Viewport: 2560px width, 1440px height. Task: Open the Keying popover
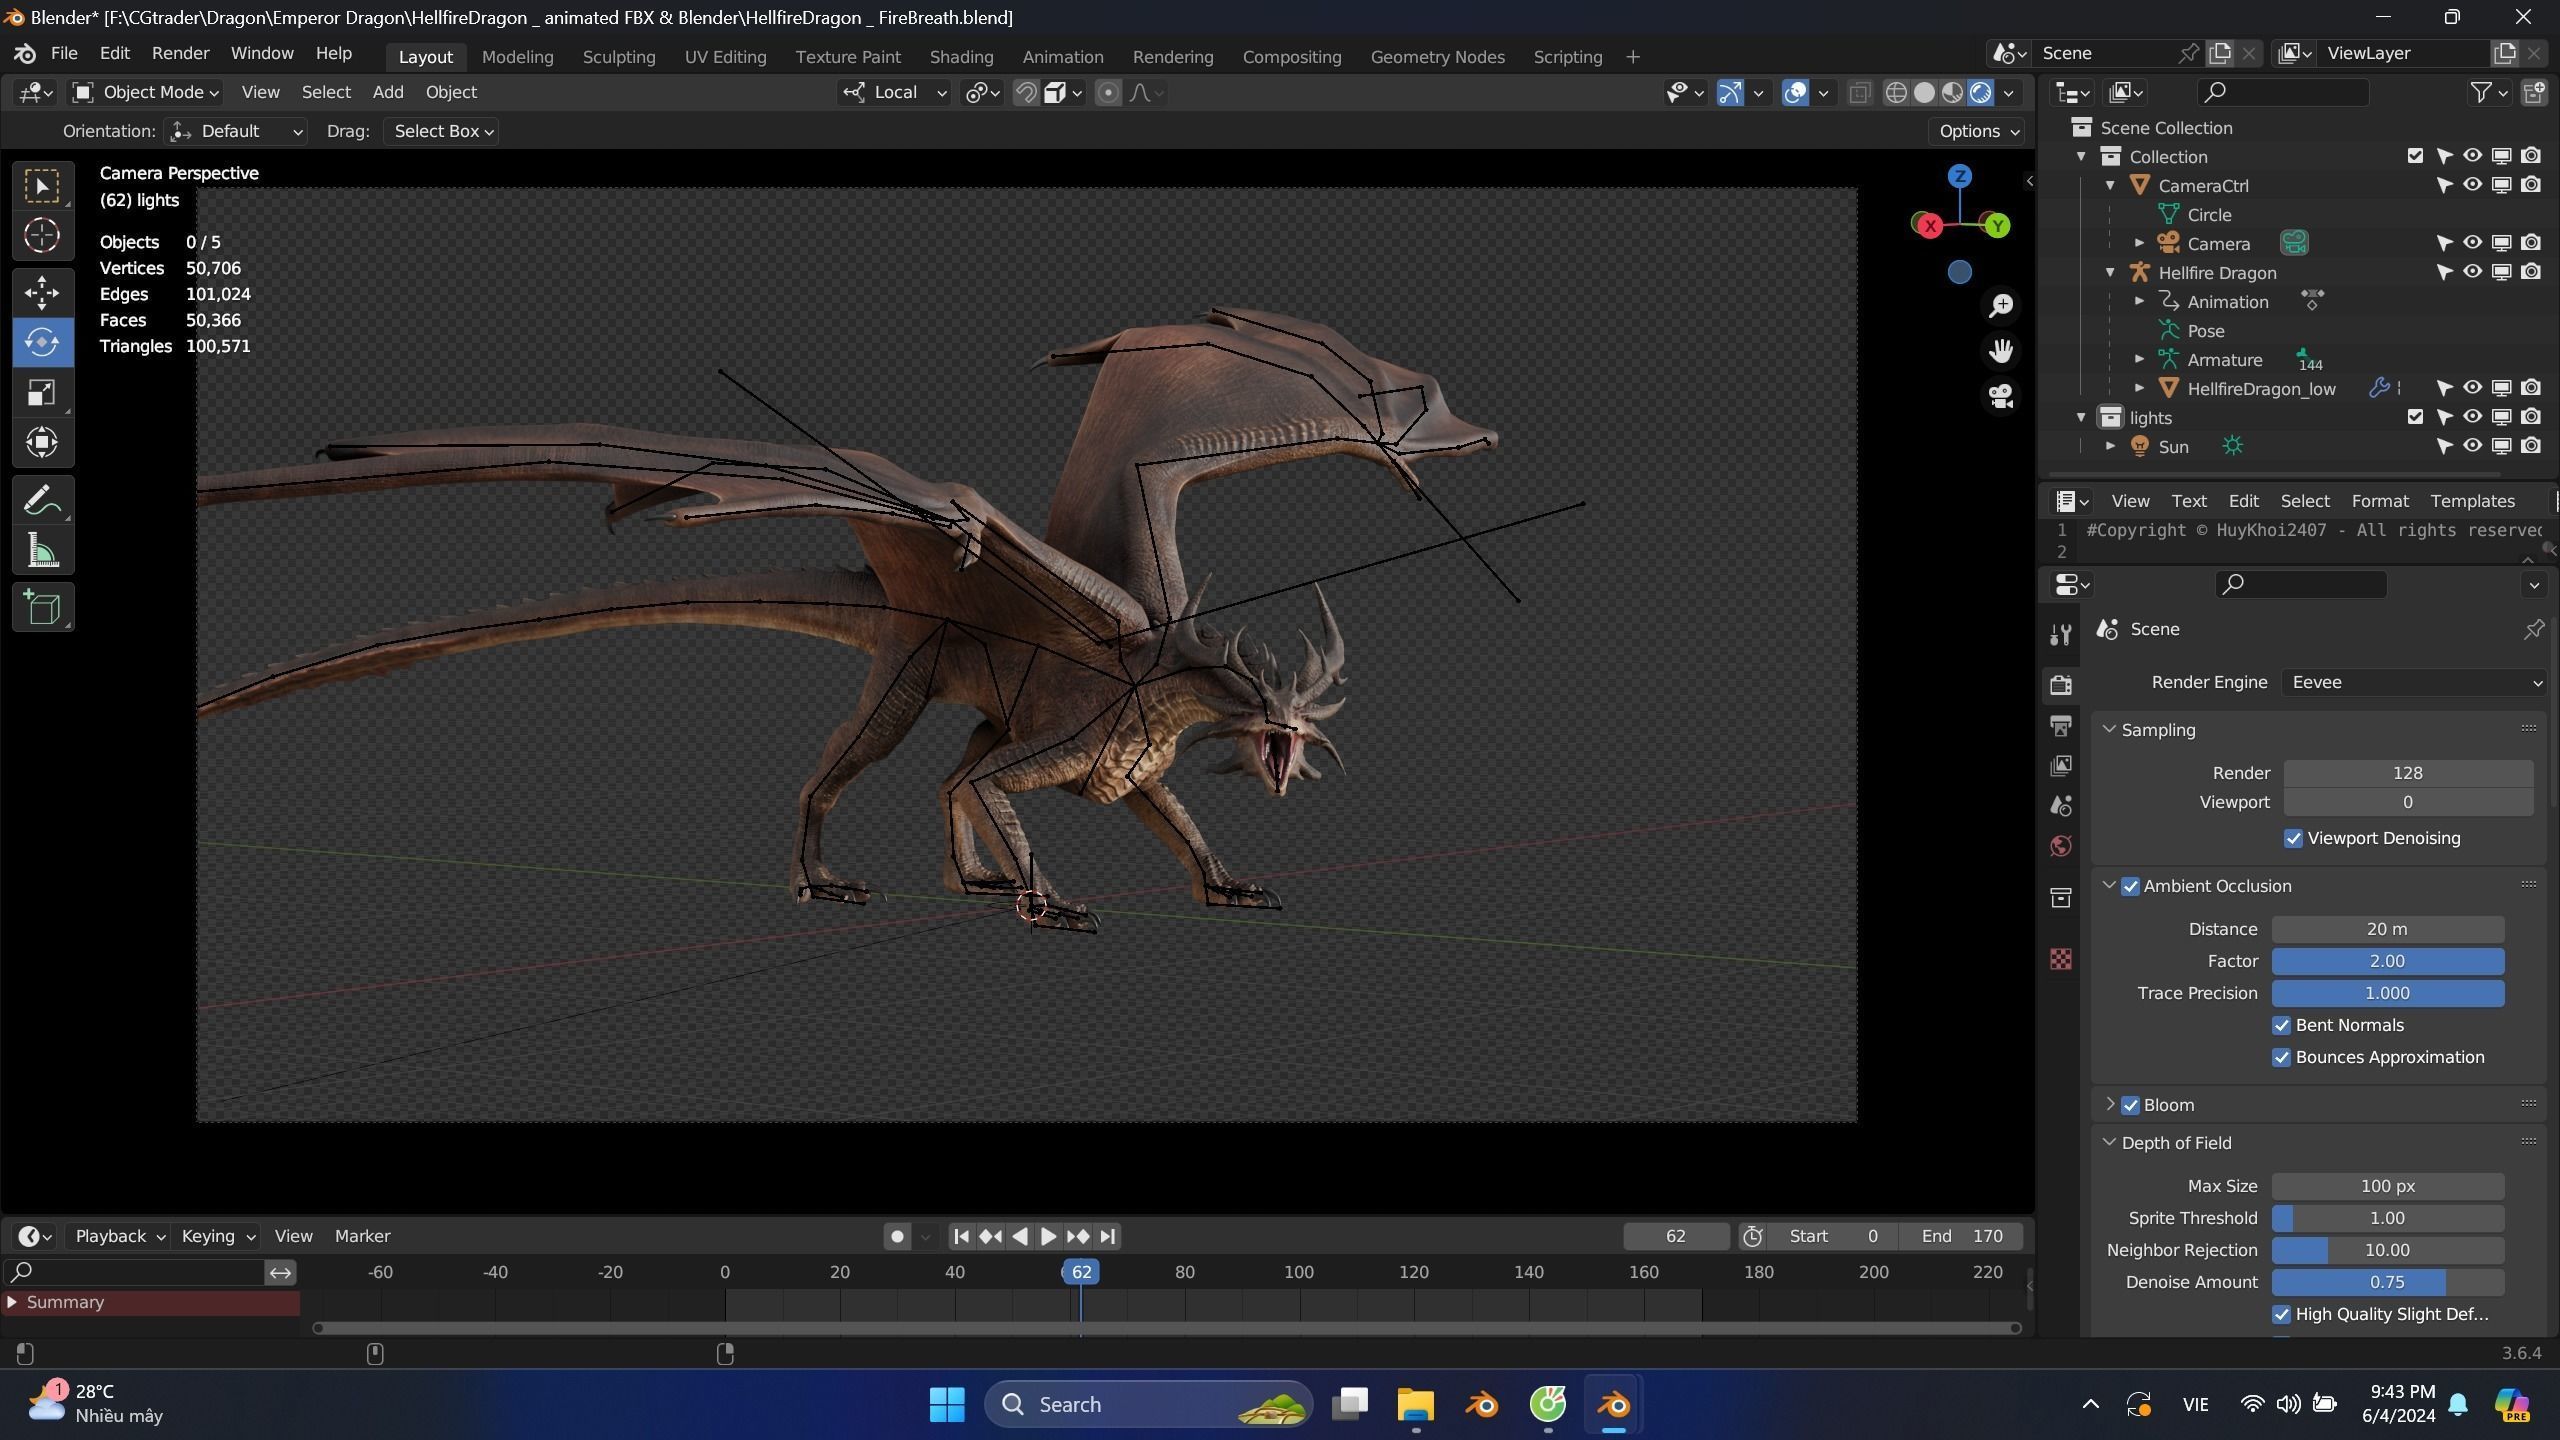217,1237
